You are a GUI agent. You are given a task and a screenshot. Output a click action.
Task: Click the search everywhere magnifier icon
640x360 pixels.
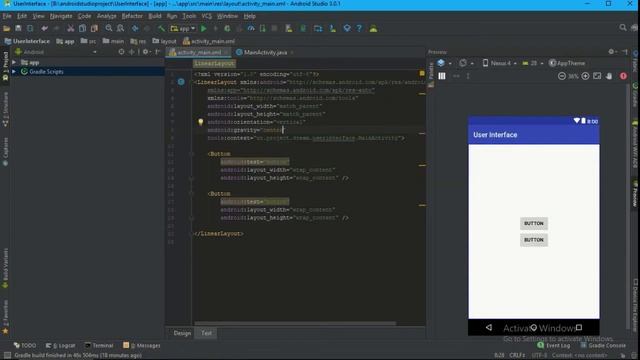tap(623, 28)
